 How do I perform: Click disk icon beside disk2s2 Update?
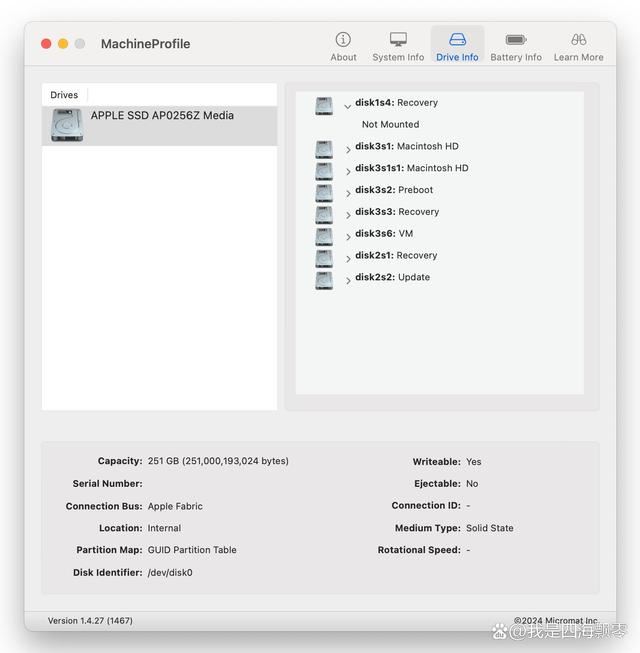tap(324, 280)
